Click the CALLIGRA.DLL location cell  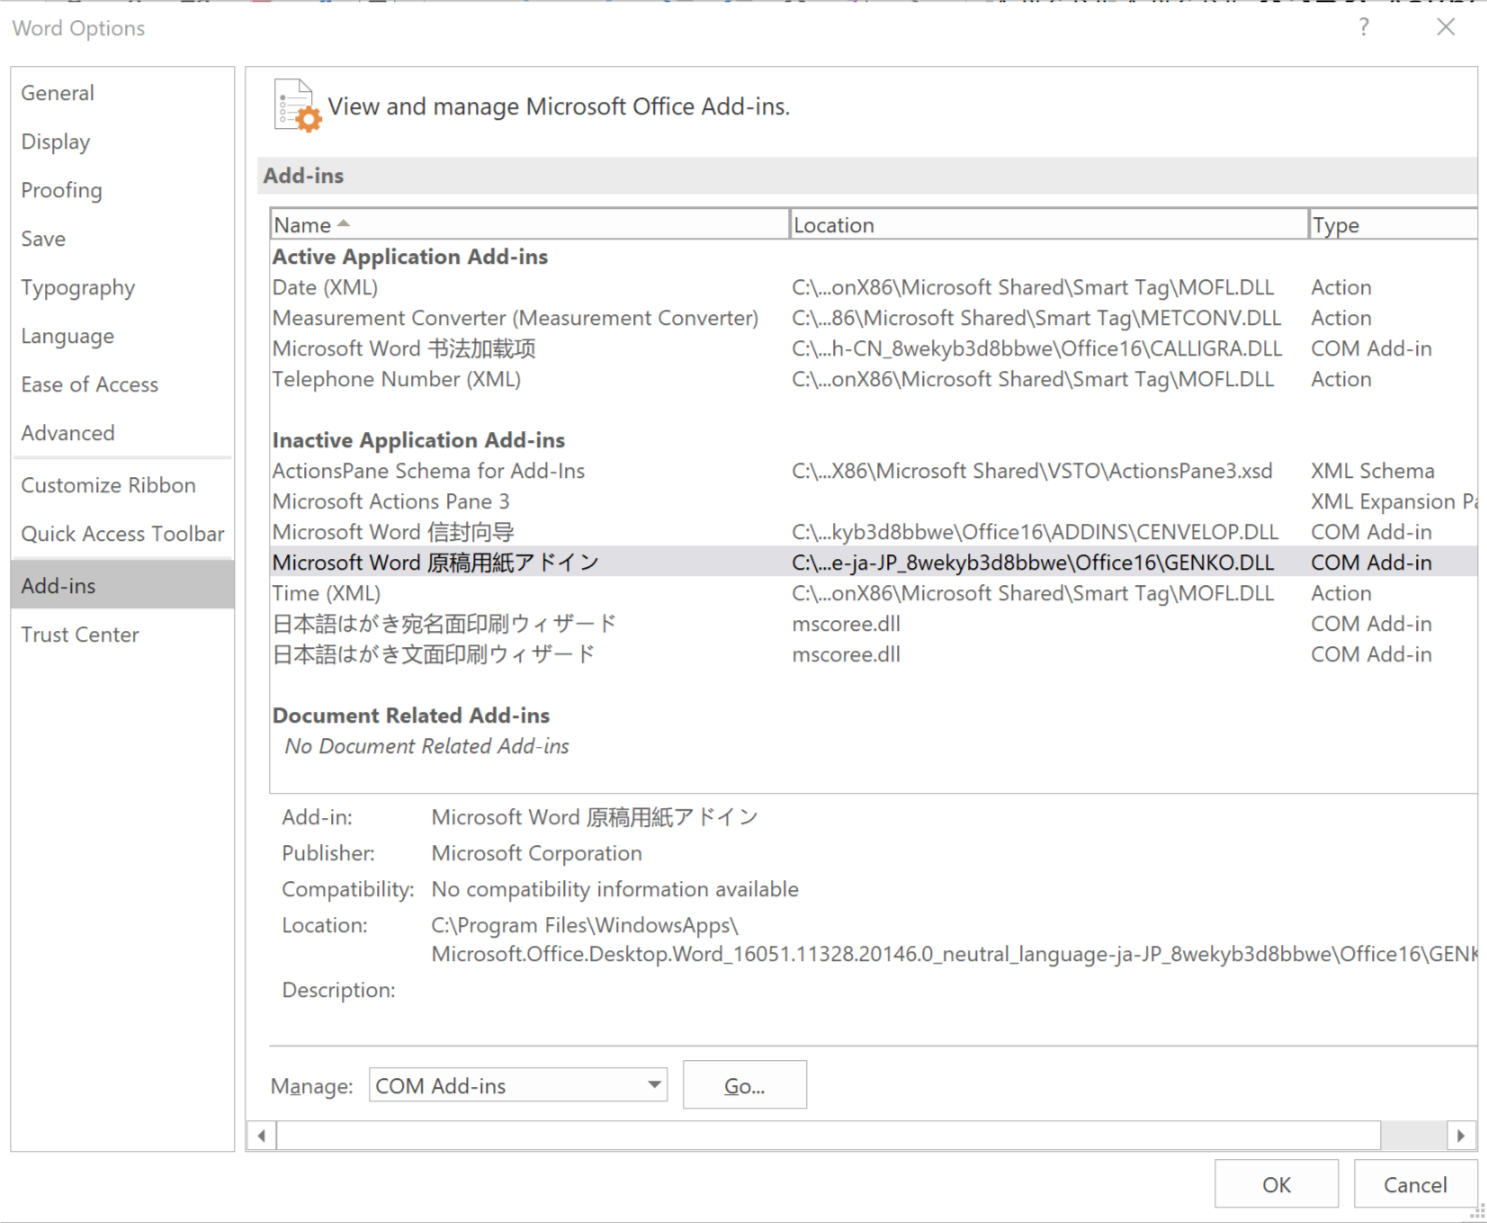tap(1037, 349)
